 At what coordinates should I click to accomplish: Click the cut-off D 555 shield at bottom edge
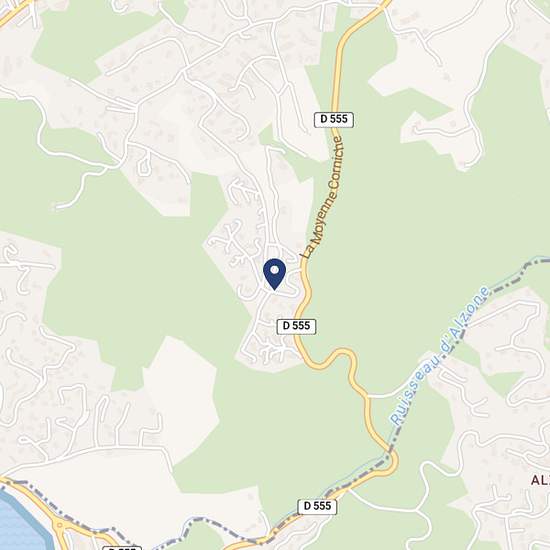(x=122, y=548)
